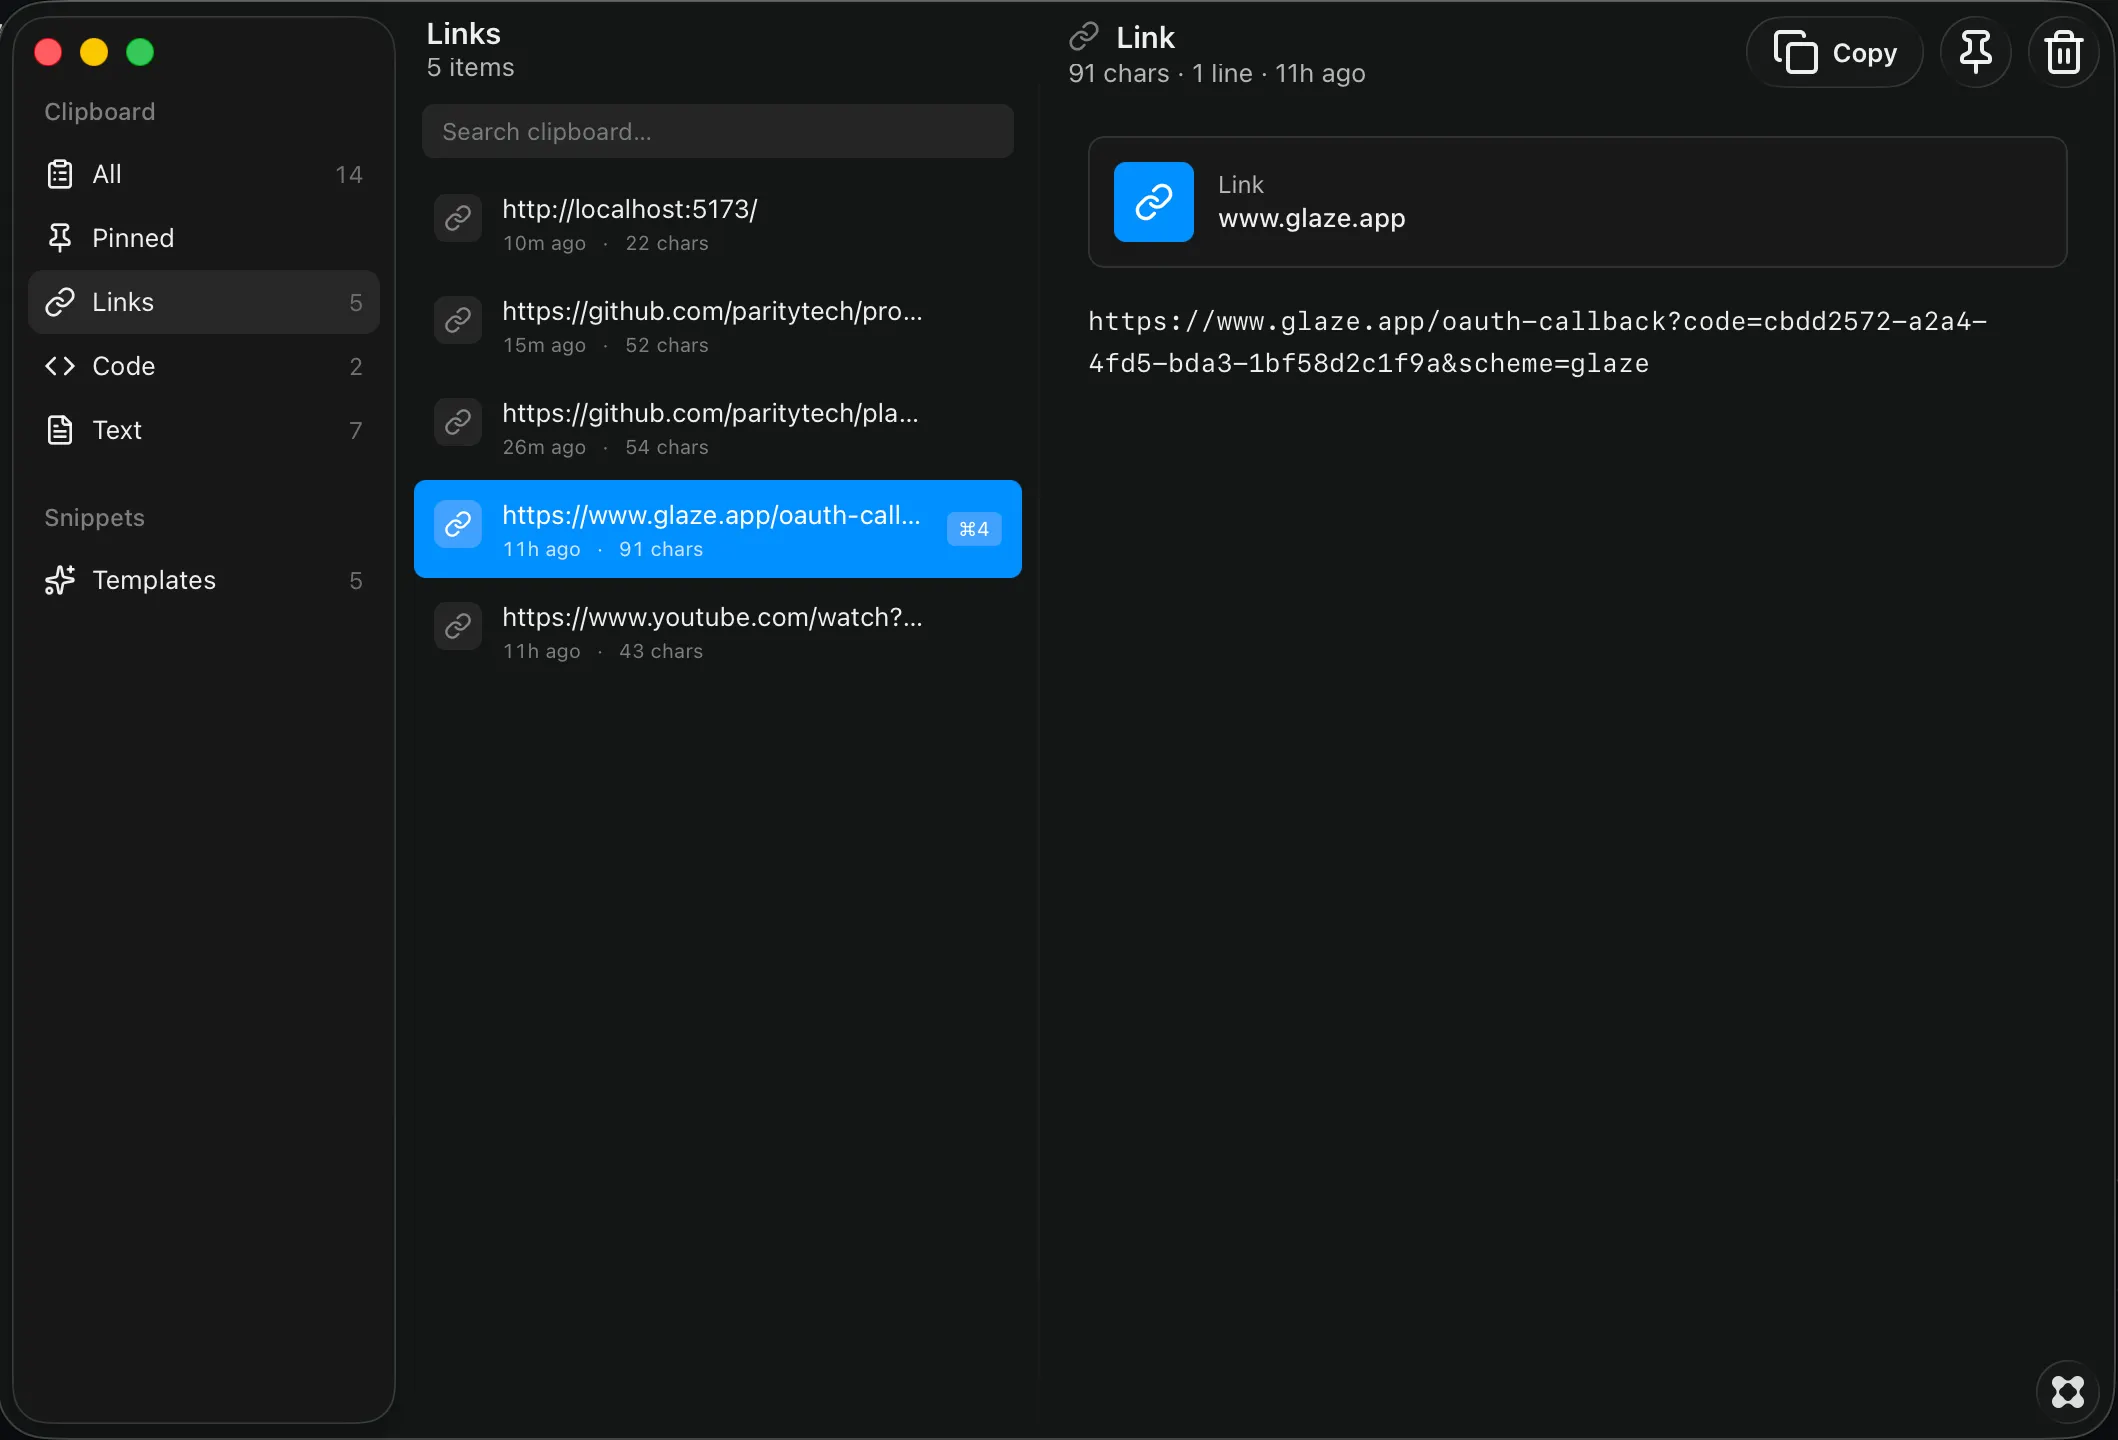Viewport: 2118px width, 1440px height.
Task: Select the http://localhost:5173/ entry
Action: [x=718, y=225]
